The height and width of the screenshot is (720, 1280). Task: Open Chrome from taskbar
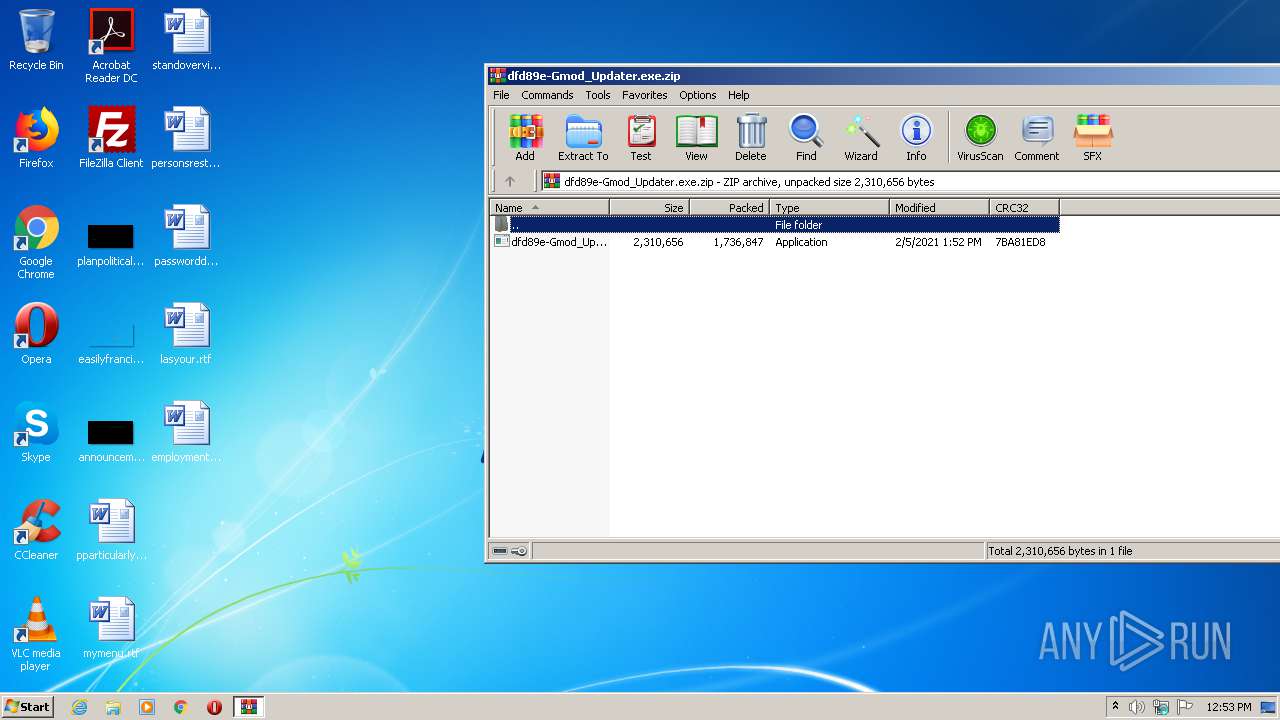pos(181,707)
